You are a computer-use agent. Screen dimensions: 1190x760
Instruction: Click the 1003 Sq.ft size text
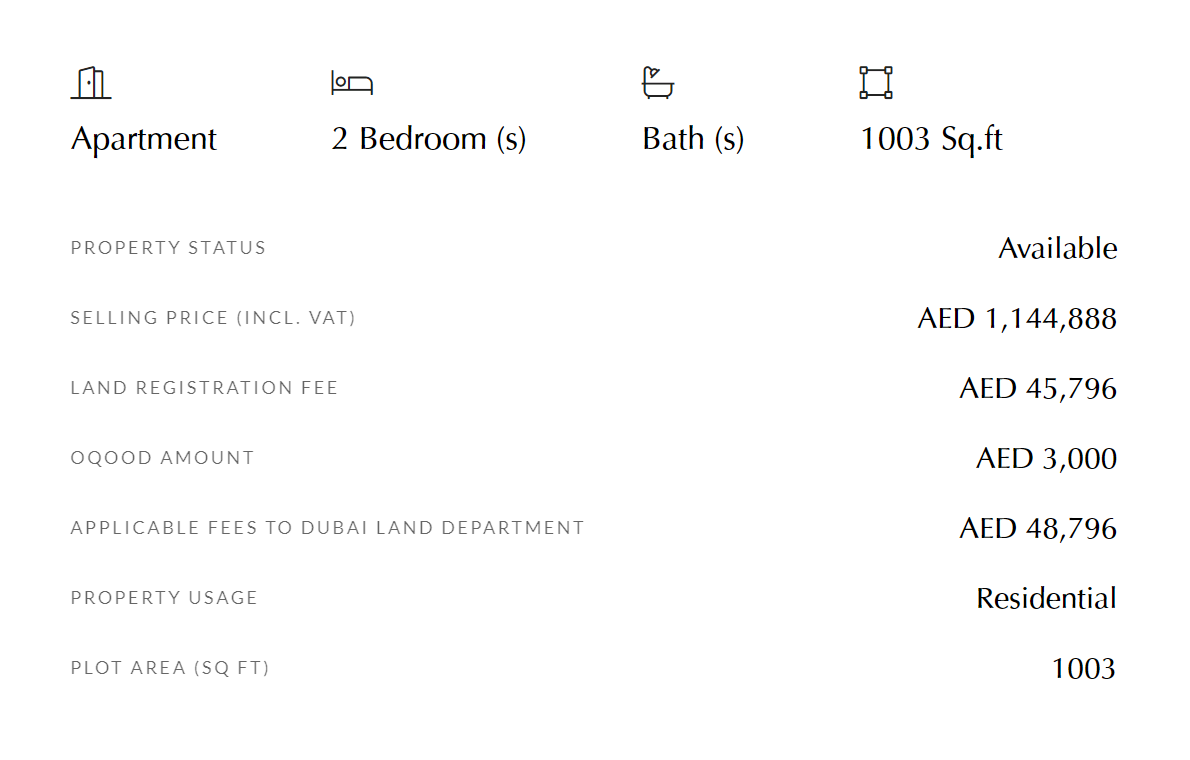pos(931,139)
